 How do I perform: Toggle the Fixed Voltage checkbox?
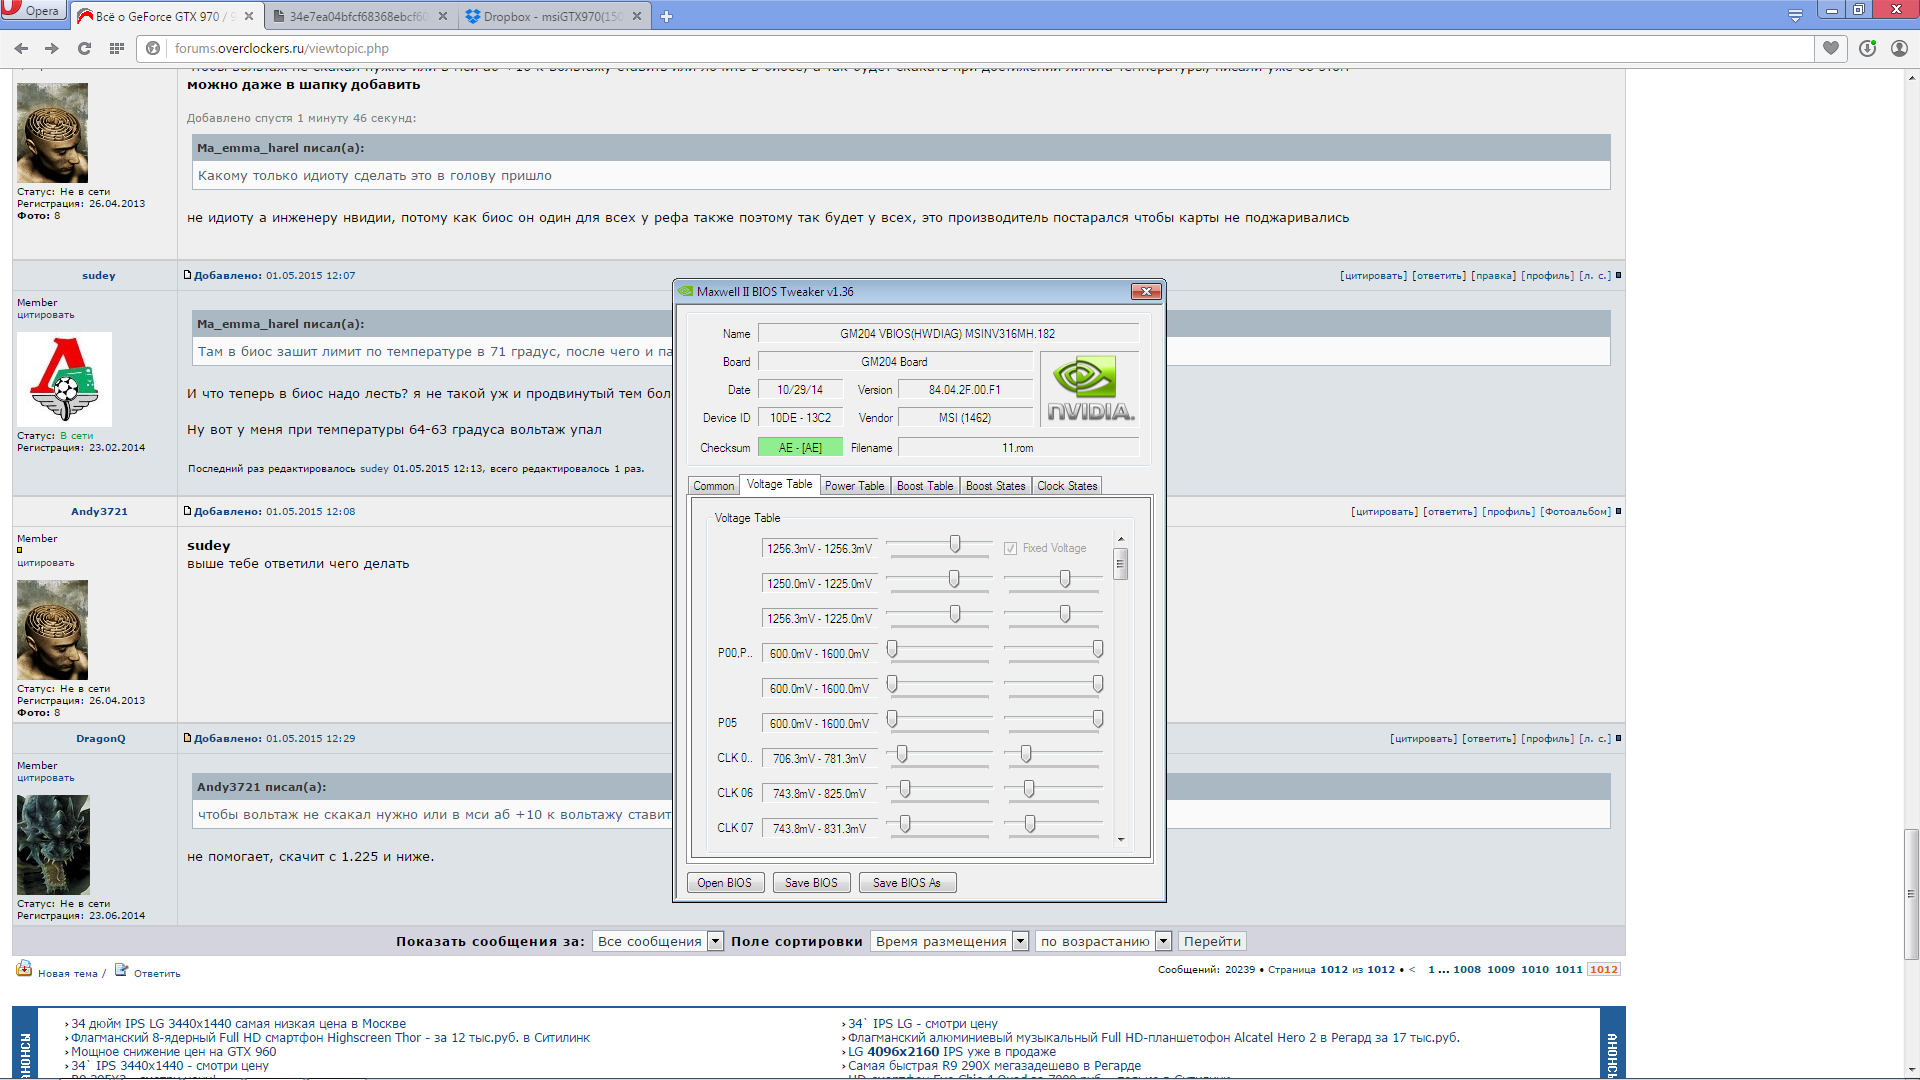coord(1010,548)
